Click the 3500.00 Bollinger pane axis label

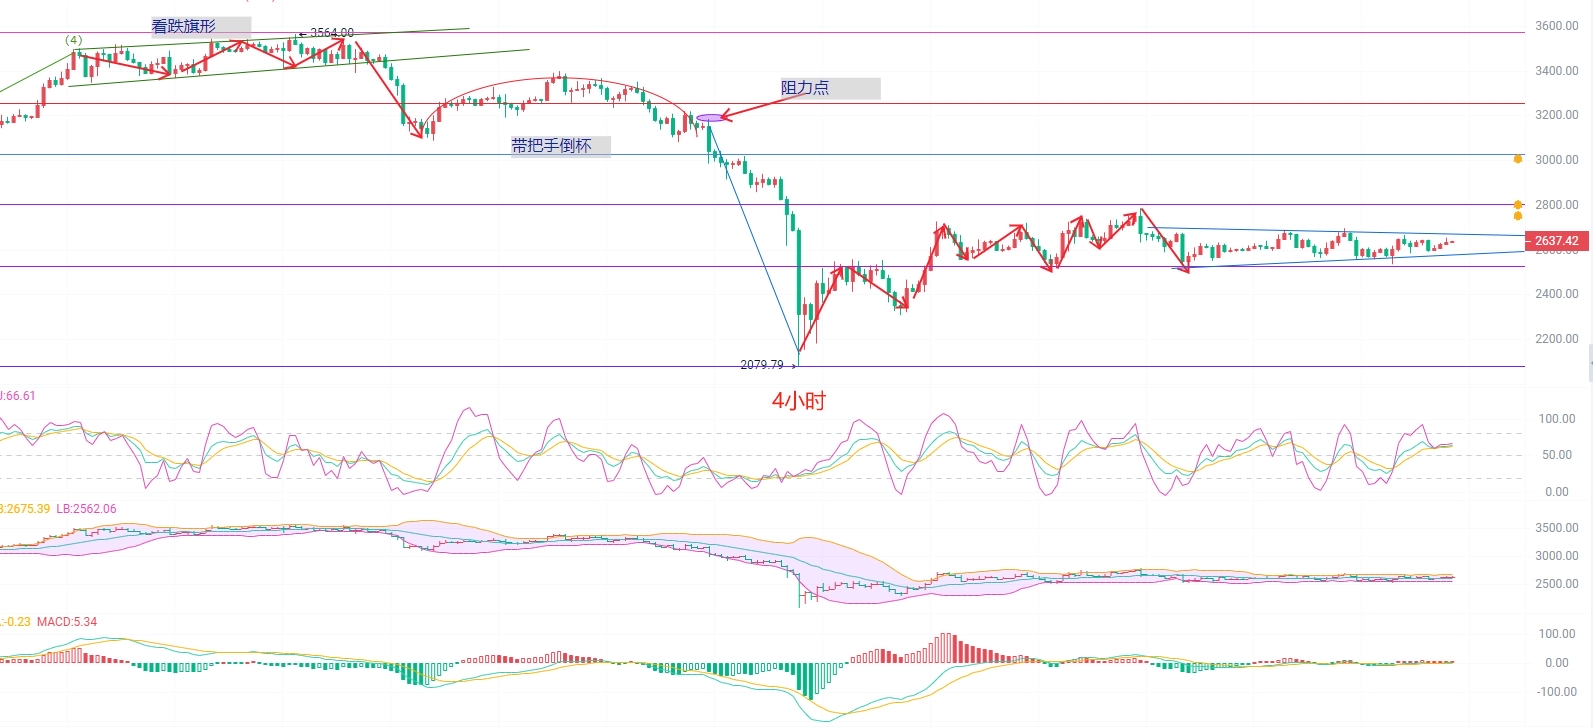(1556, 528)
